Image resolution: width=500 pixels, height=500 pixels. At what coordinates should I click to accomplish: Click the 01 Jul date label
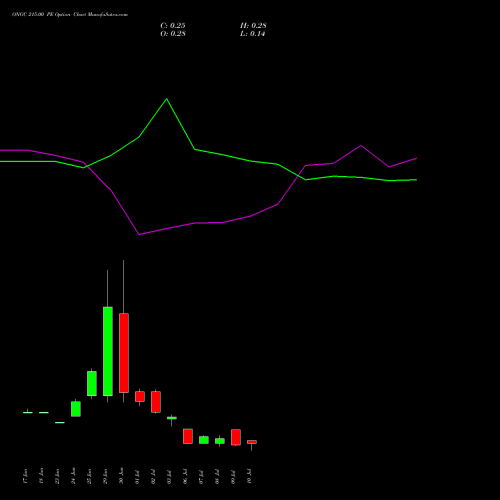[x=137, y=476]
